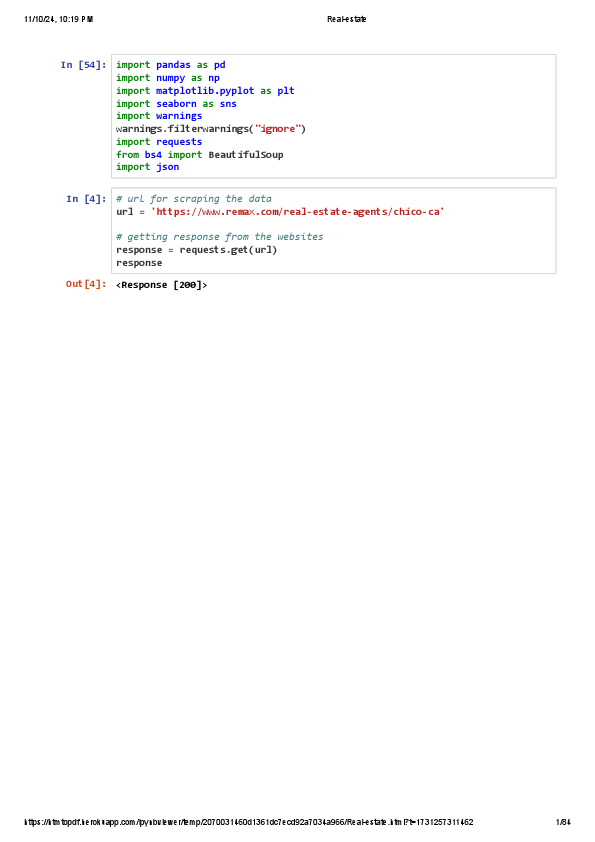Click the '# url for scraping the data' comment
This screenshot has height=842, width=595.
tap(194, 199)
